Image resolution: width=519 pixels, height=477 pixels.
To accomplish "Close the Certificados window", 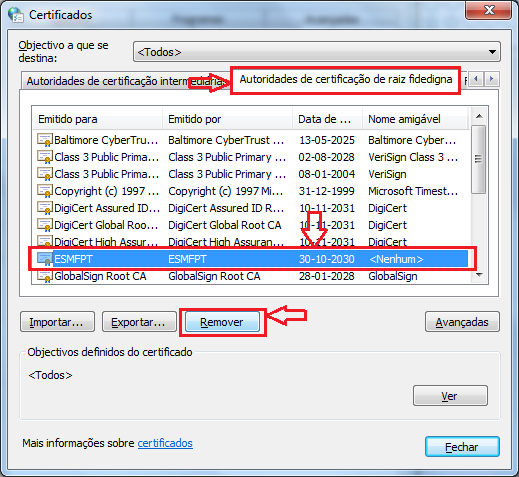I will (488, 10).
